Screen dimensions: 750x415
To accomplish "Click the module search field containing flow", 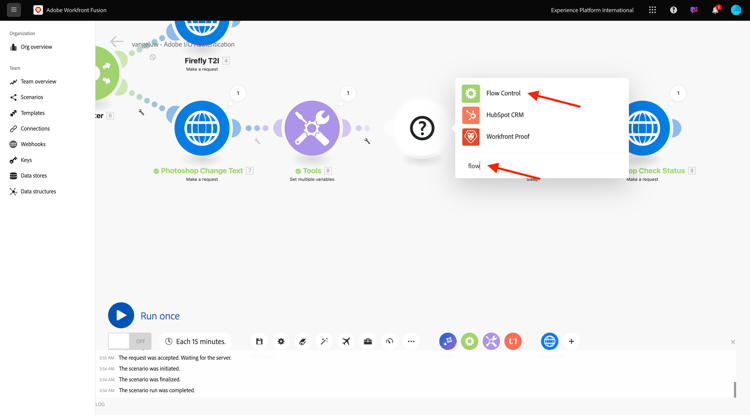I will pos(541,165).
